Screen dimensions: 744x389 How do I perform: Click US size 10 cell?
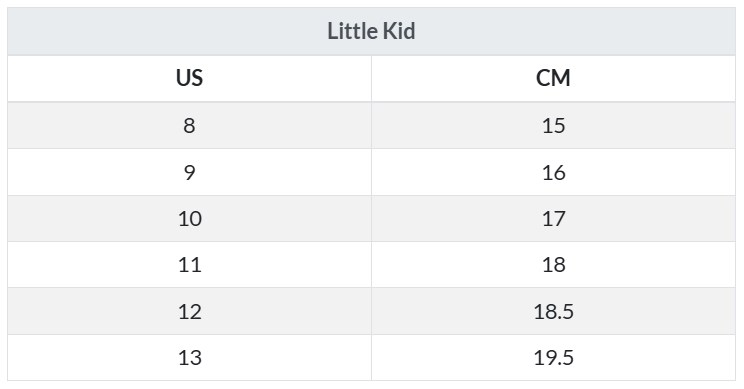point(189,219)
